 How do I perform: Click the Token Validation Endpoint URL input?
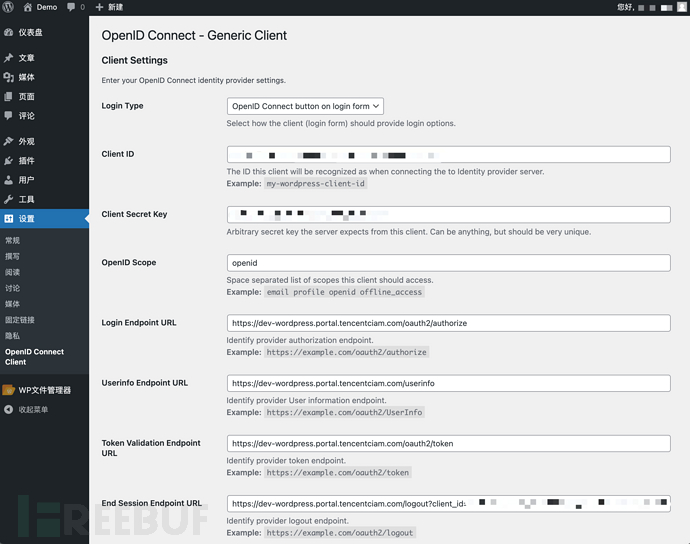tap(448, 443)
